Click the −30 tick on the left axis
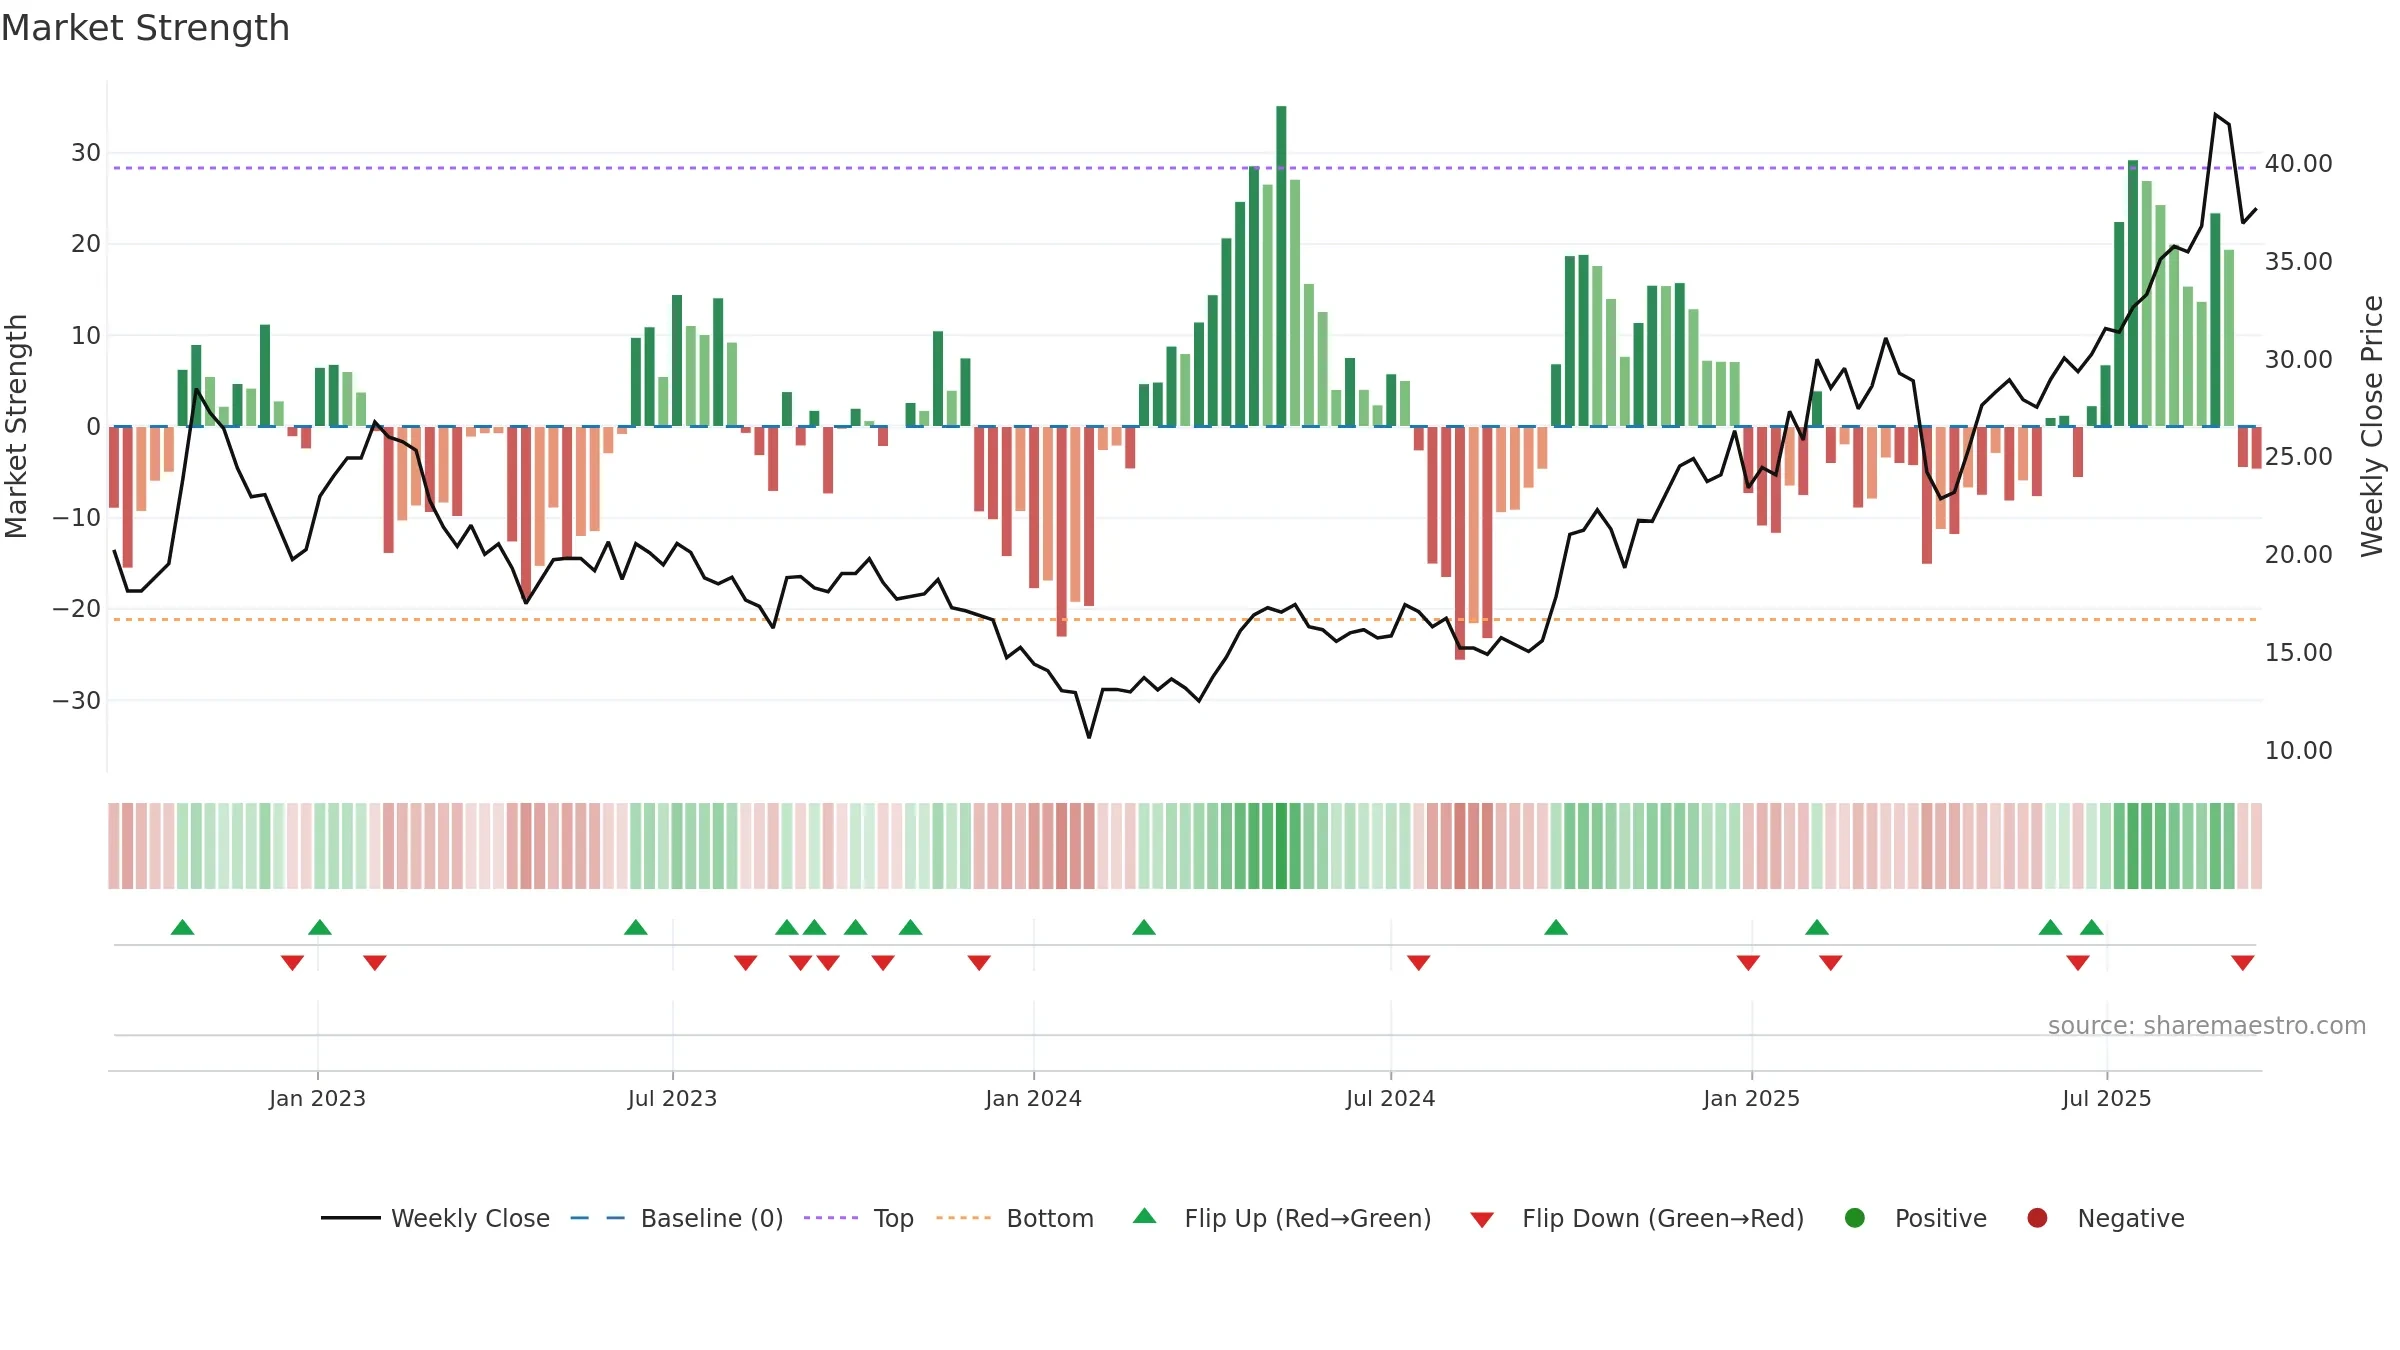 click(77, 700)
